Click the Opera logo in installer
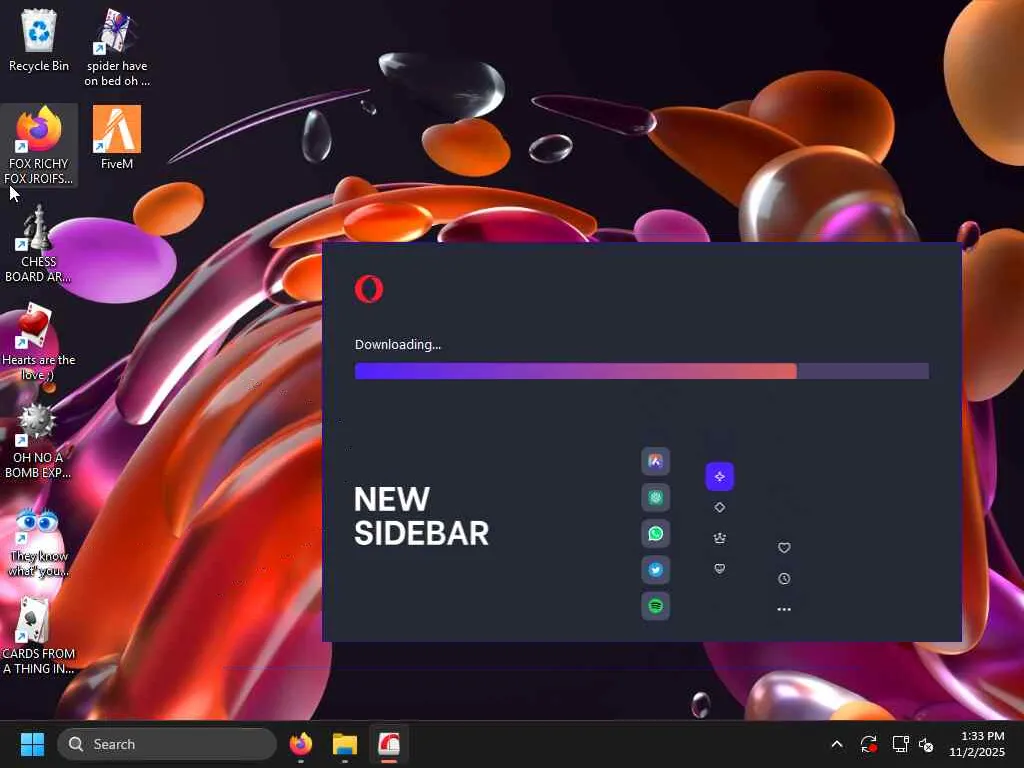The width and height of the screenshot is (1024, 768). tap(369, 289)
